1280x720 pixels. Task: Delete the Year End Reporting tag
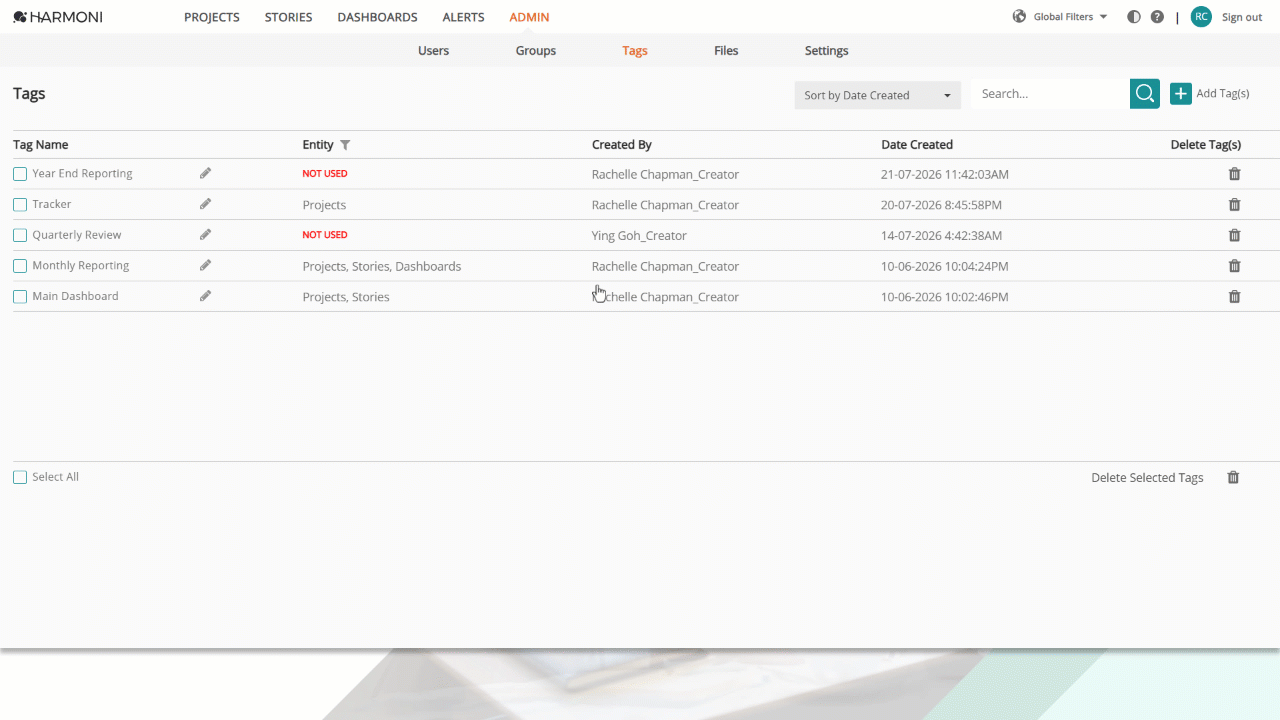coord(1234,174)
